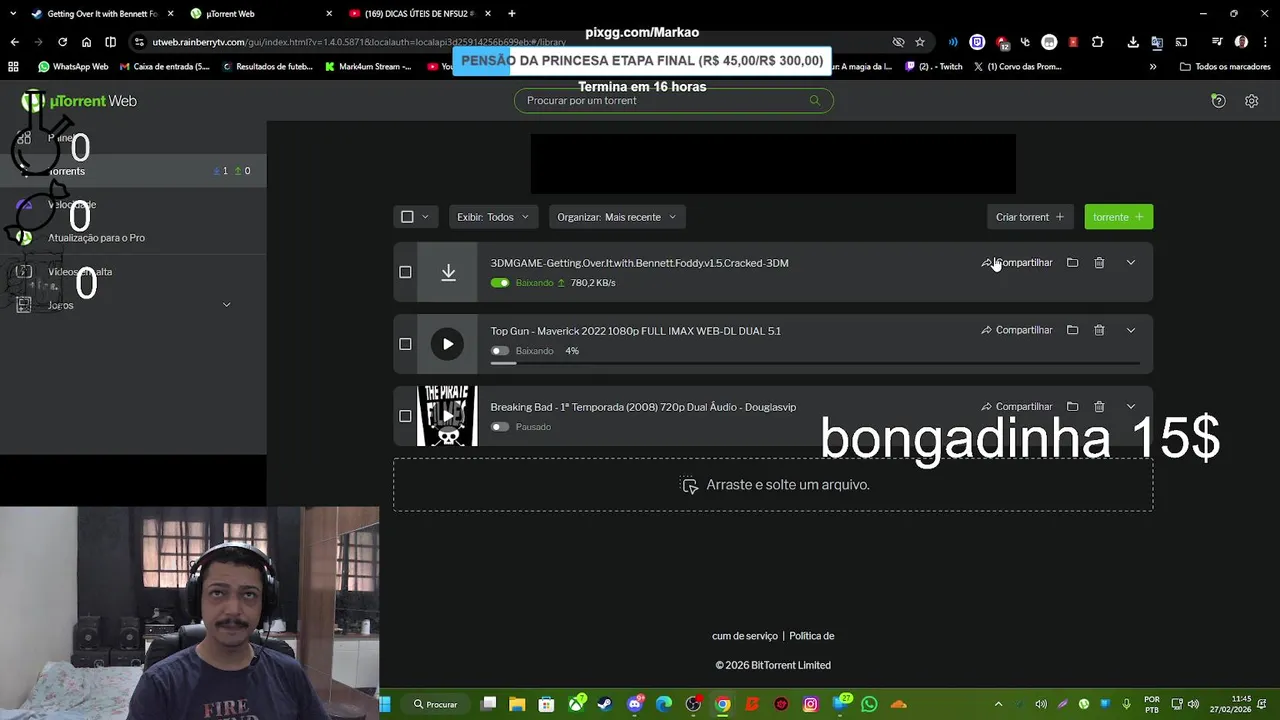This screenshot has width=1280, height=720.
Task: Open WhatsApp from the taskbar
Action: pyautogui.click(x=869, y=704)
